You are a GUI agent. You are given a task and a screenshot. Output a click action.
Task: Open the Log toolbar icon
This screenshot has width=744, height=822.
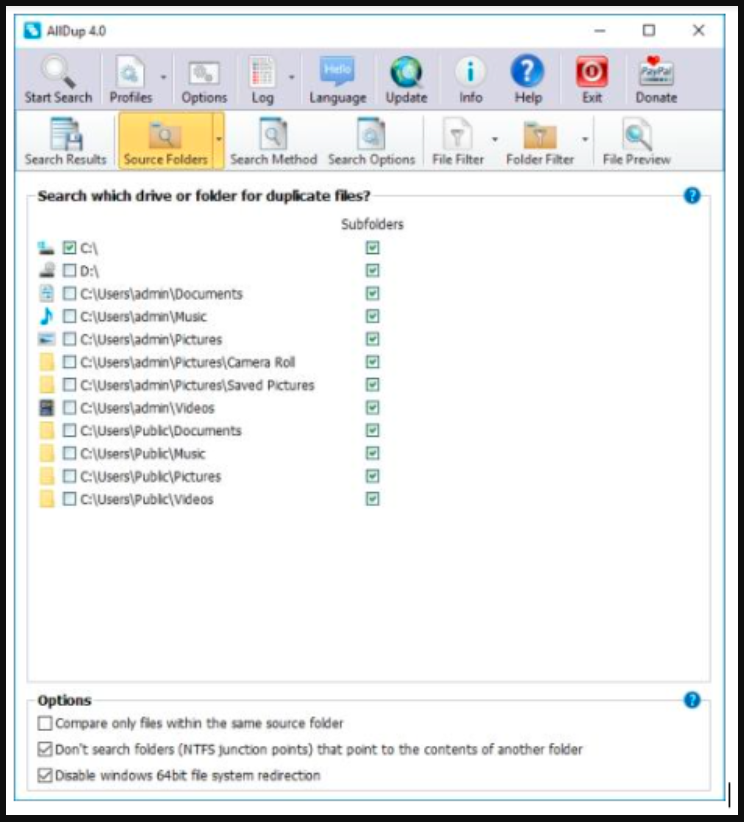[262, 71]
